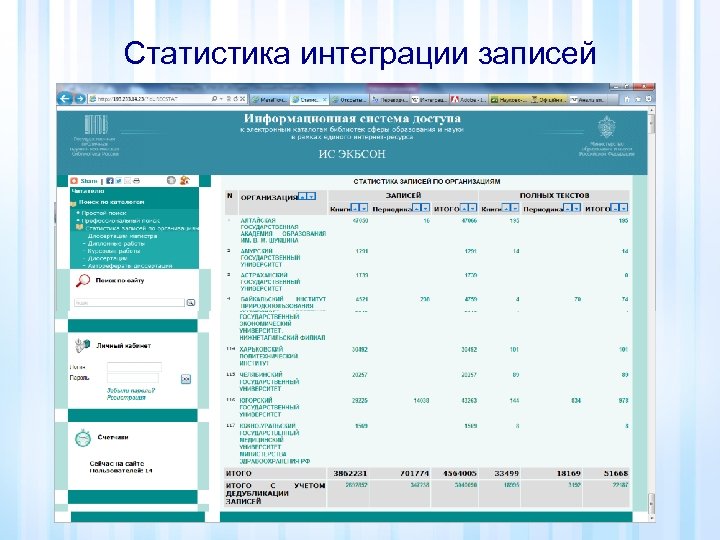Sort ПОЛНЫХ ТЕКСТОВ Книги column descending

click(515, 208)
